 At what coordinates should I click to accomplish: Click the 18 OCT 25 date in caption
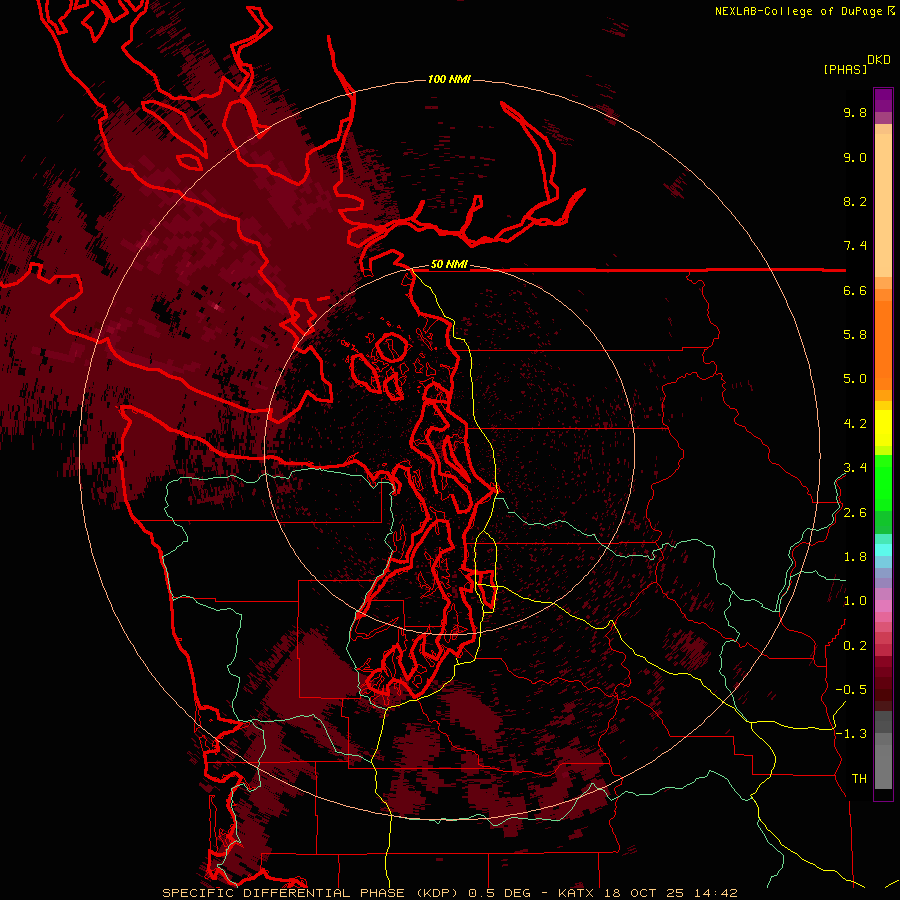[645, 893]
